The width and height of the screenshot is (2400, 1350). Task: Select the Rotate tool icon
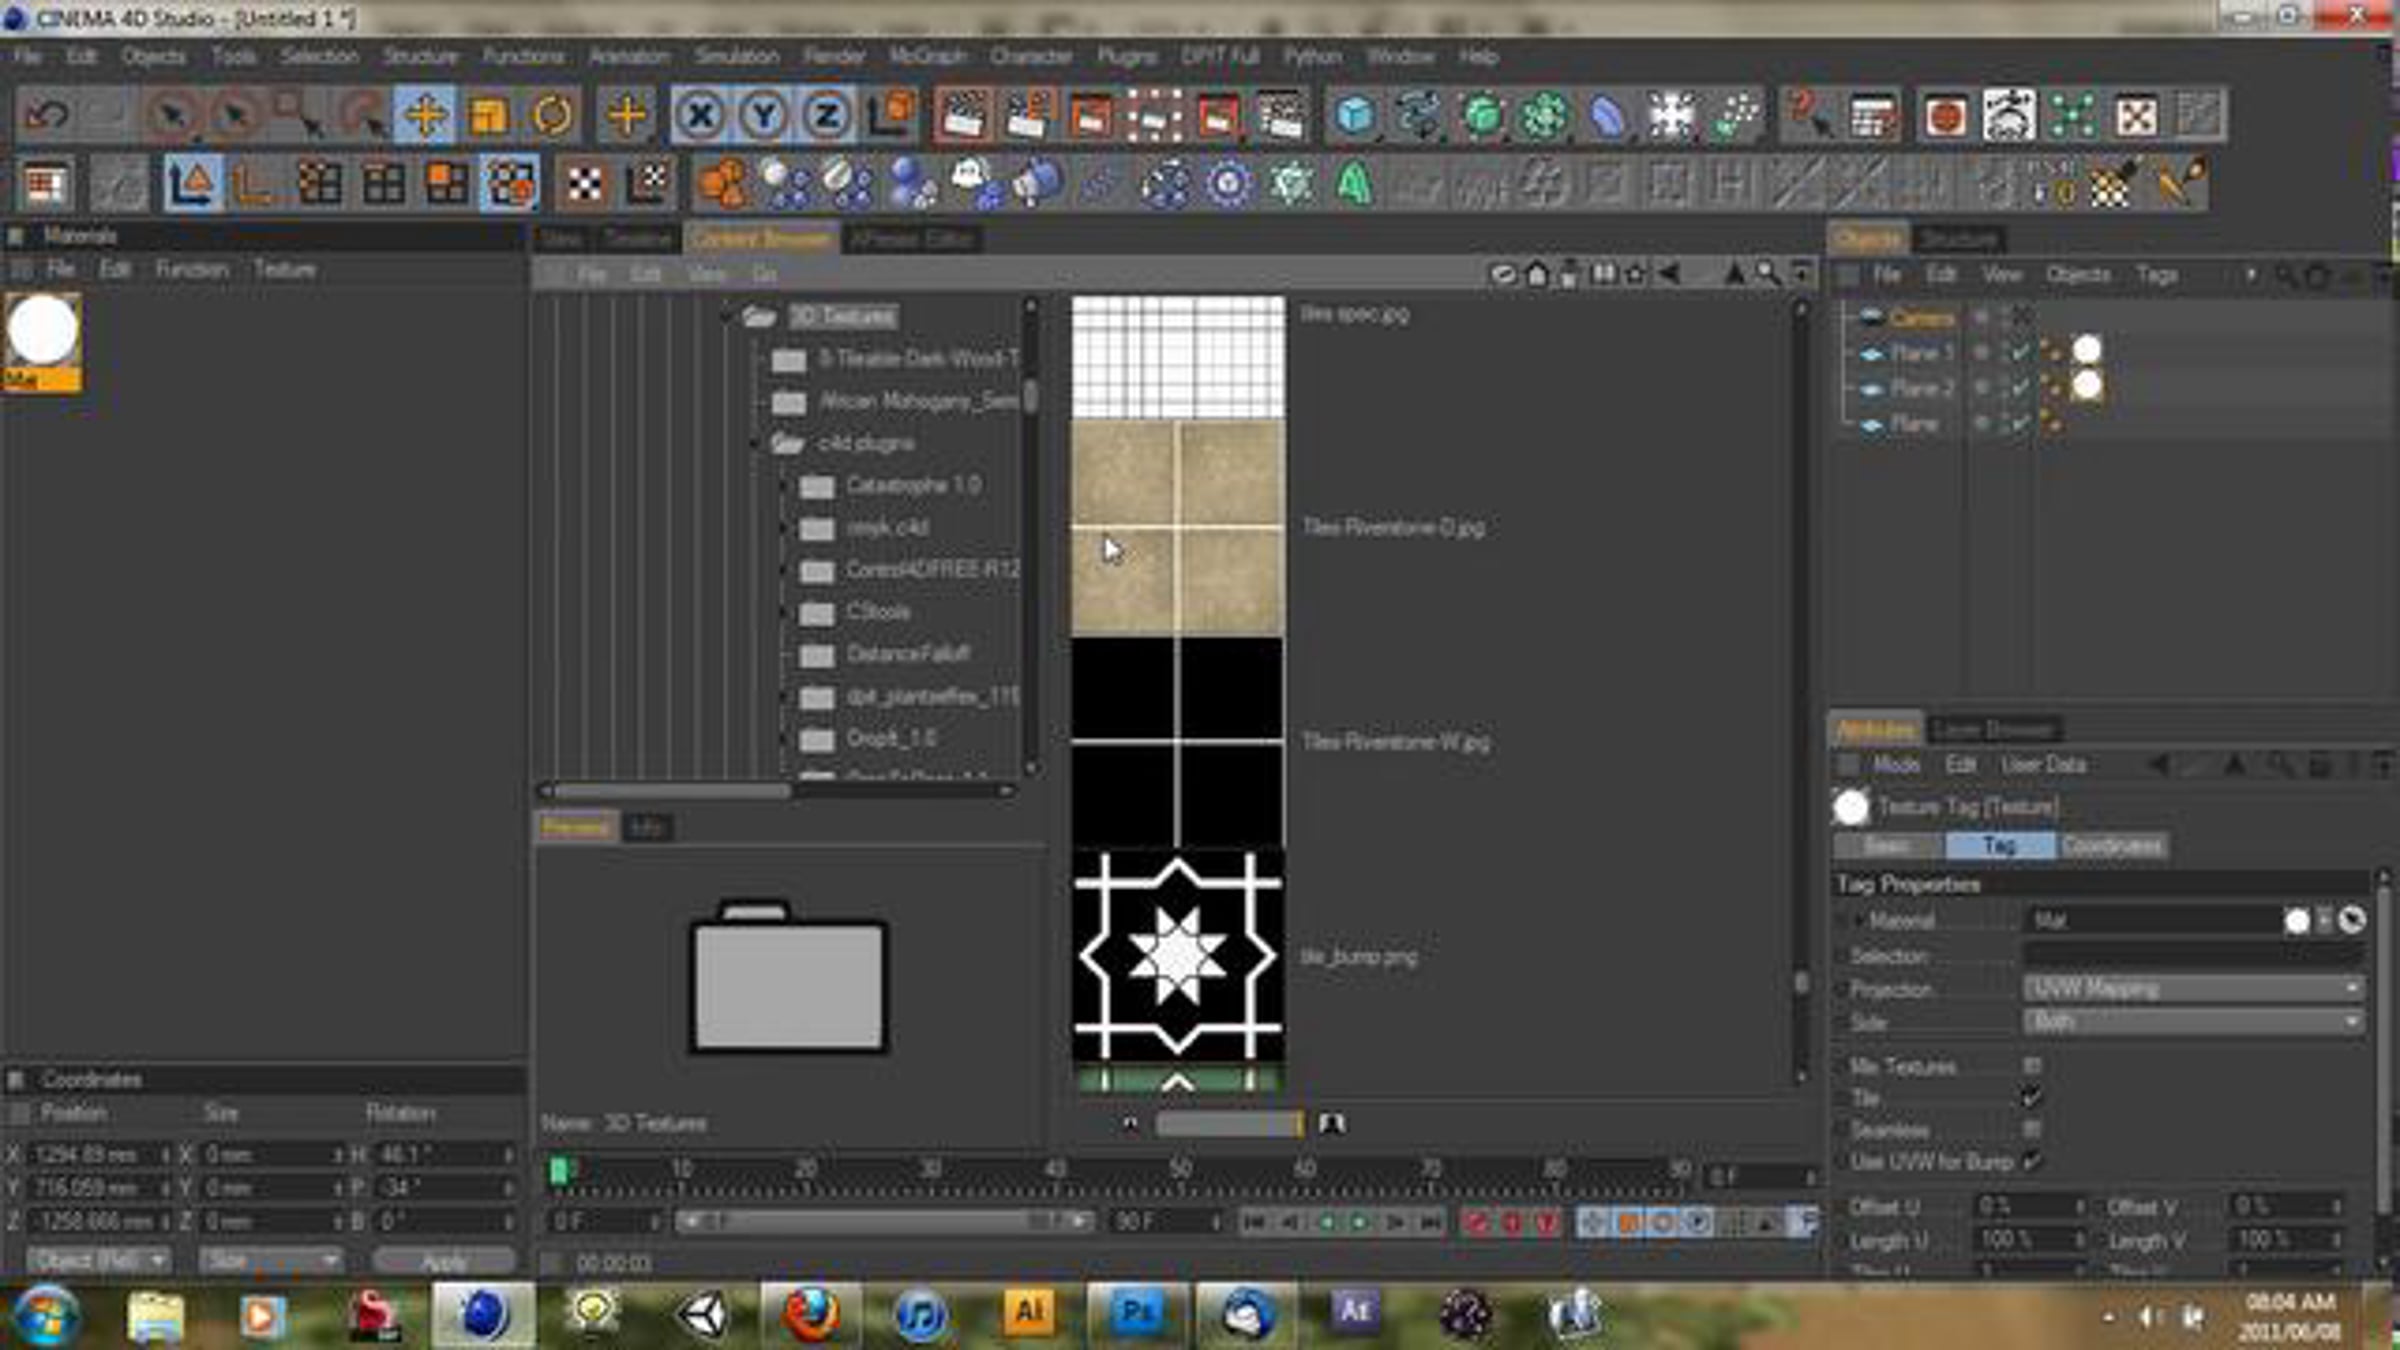(x=551, y=116)
